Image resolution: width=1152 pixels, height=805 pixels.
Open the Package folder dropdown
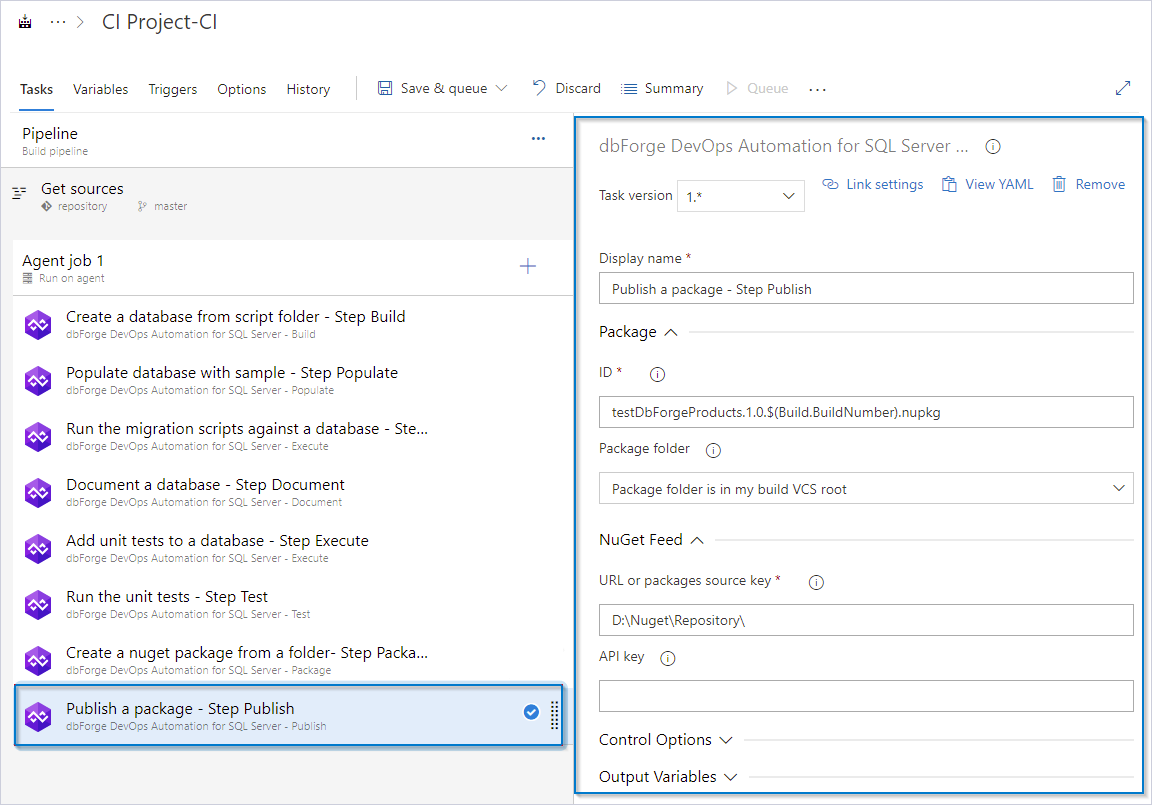pyautogui.click(x=866, y=488)
